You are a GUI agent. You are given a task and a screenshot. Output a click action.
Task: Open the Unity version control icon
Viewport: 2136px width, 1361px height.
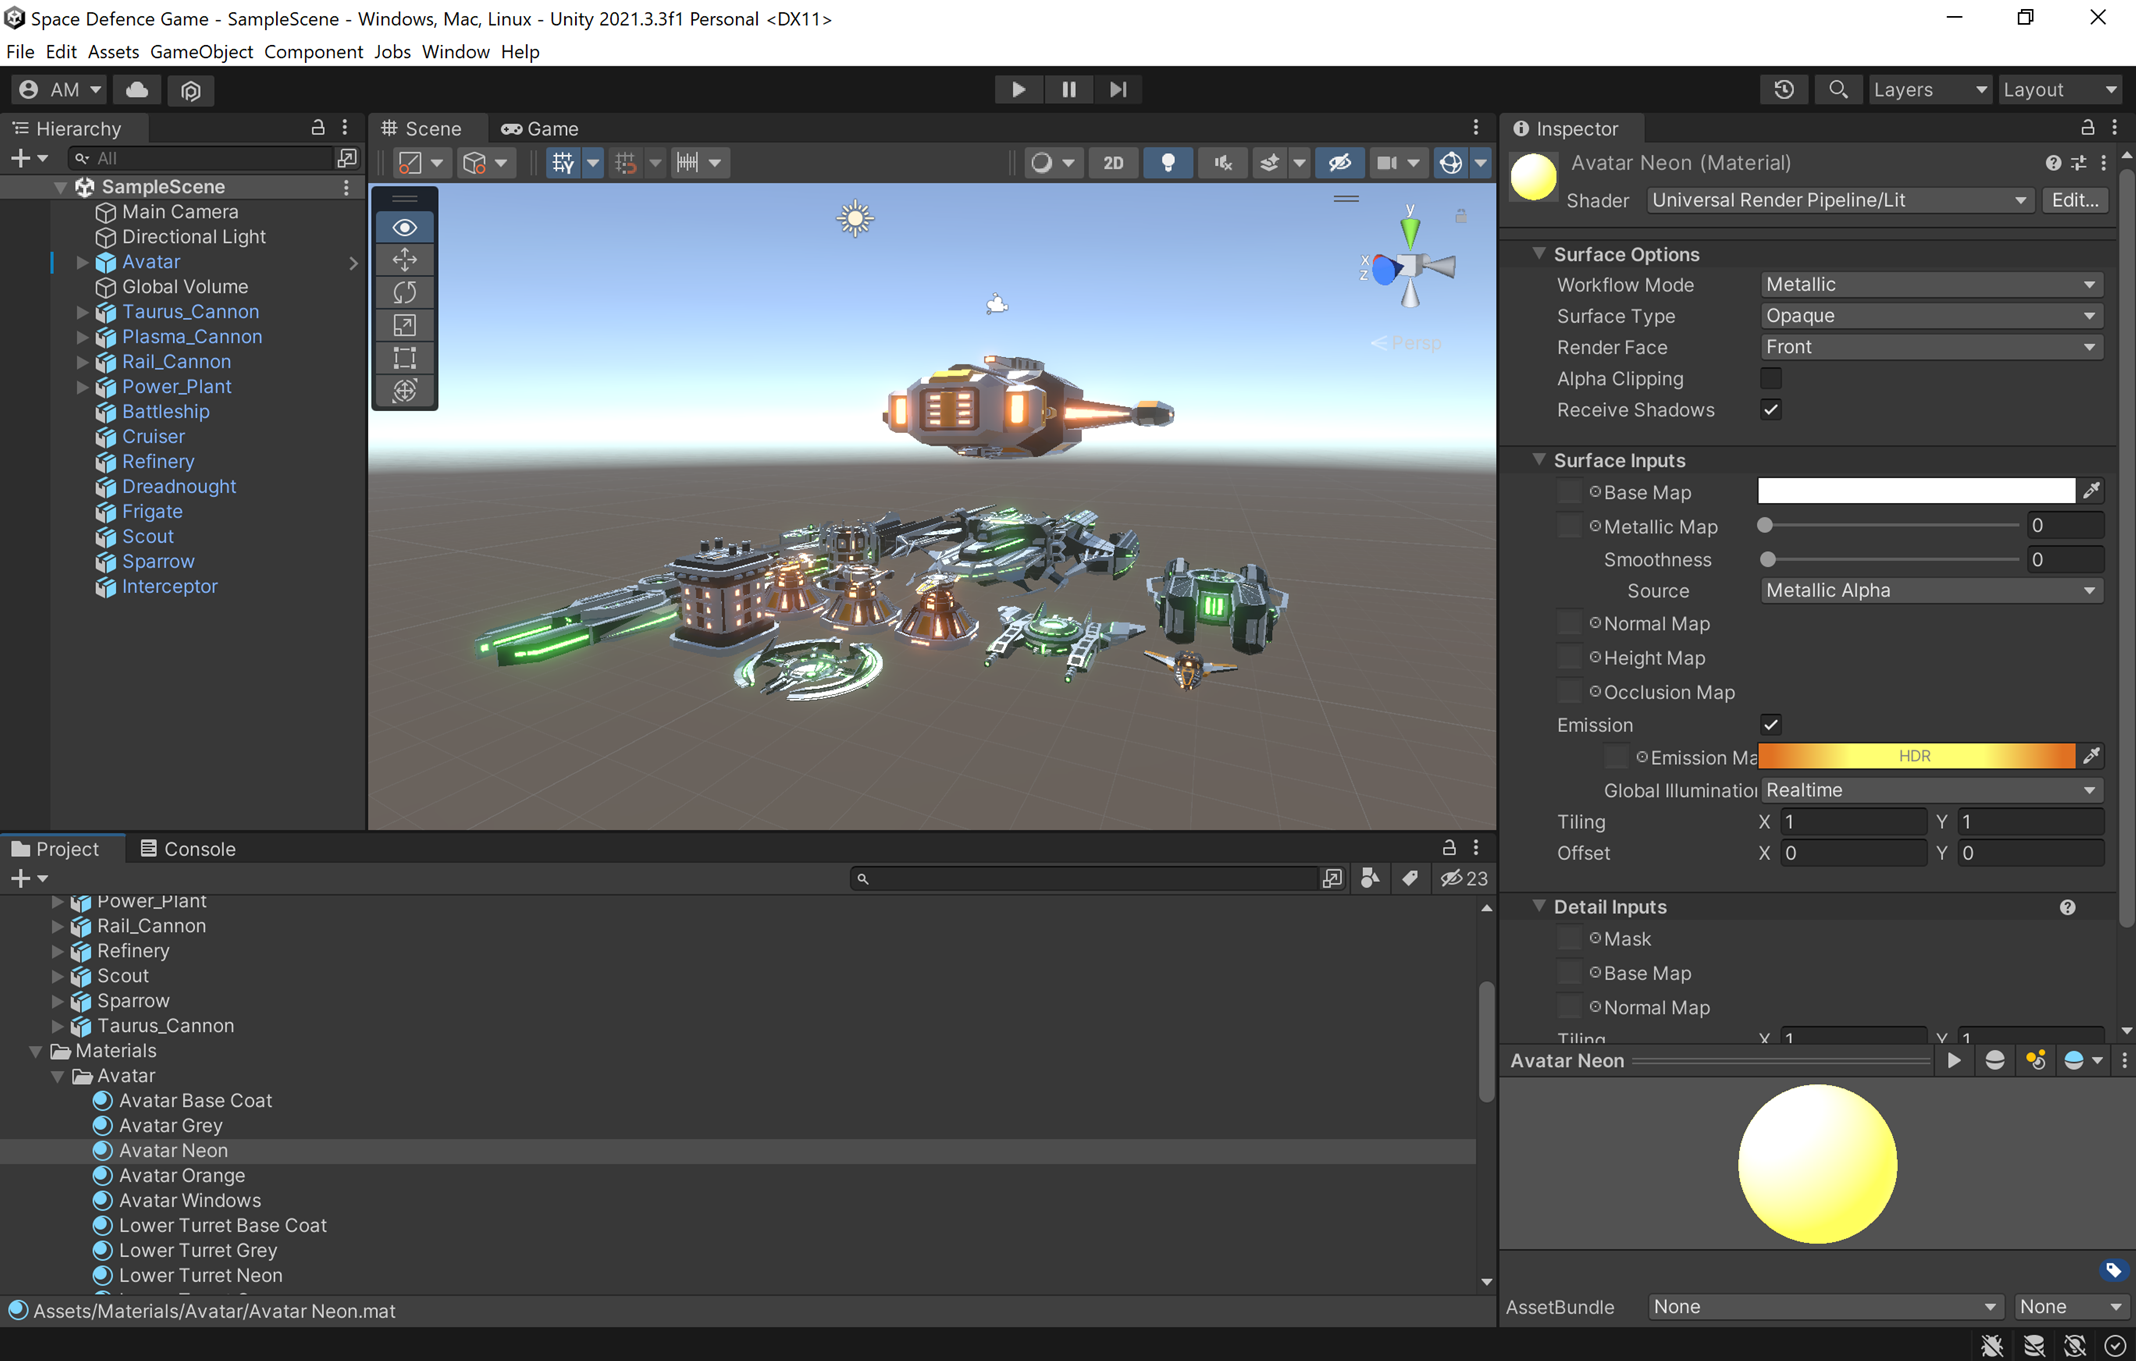(x=190, y=90)
